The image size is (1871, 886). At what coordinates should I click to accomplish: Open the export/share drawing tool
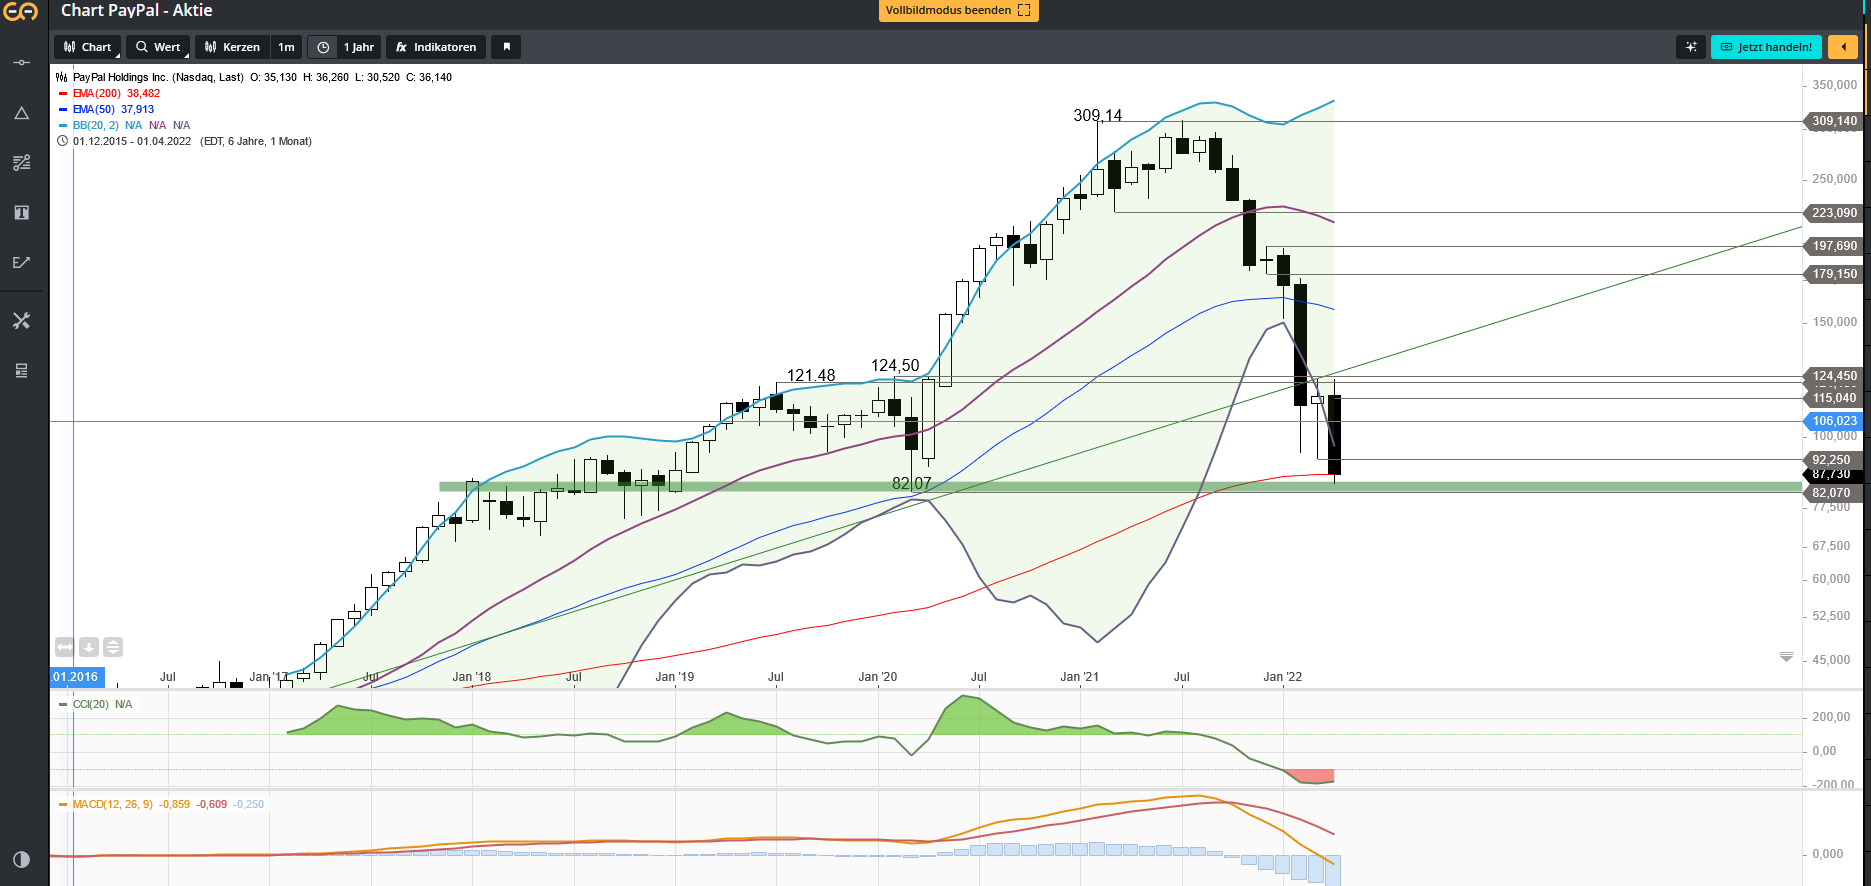click(x=21, y=263)
